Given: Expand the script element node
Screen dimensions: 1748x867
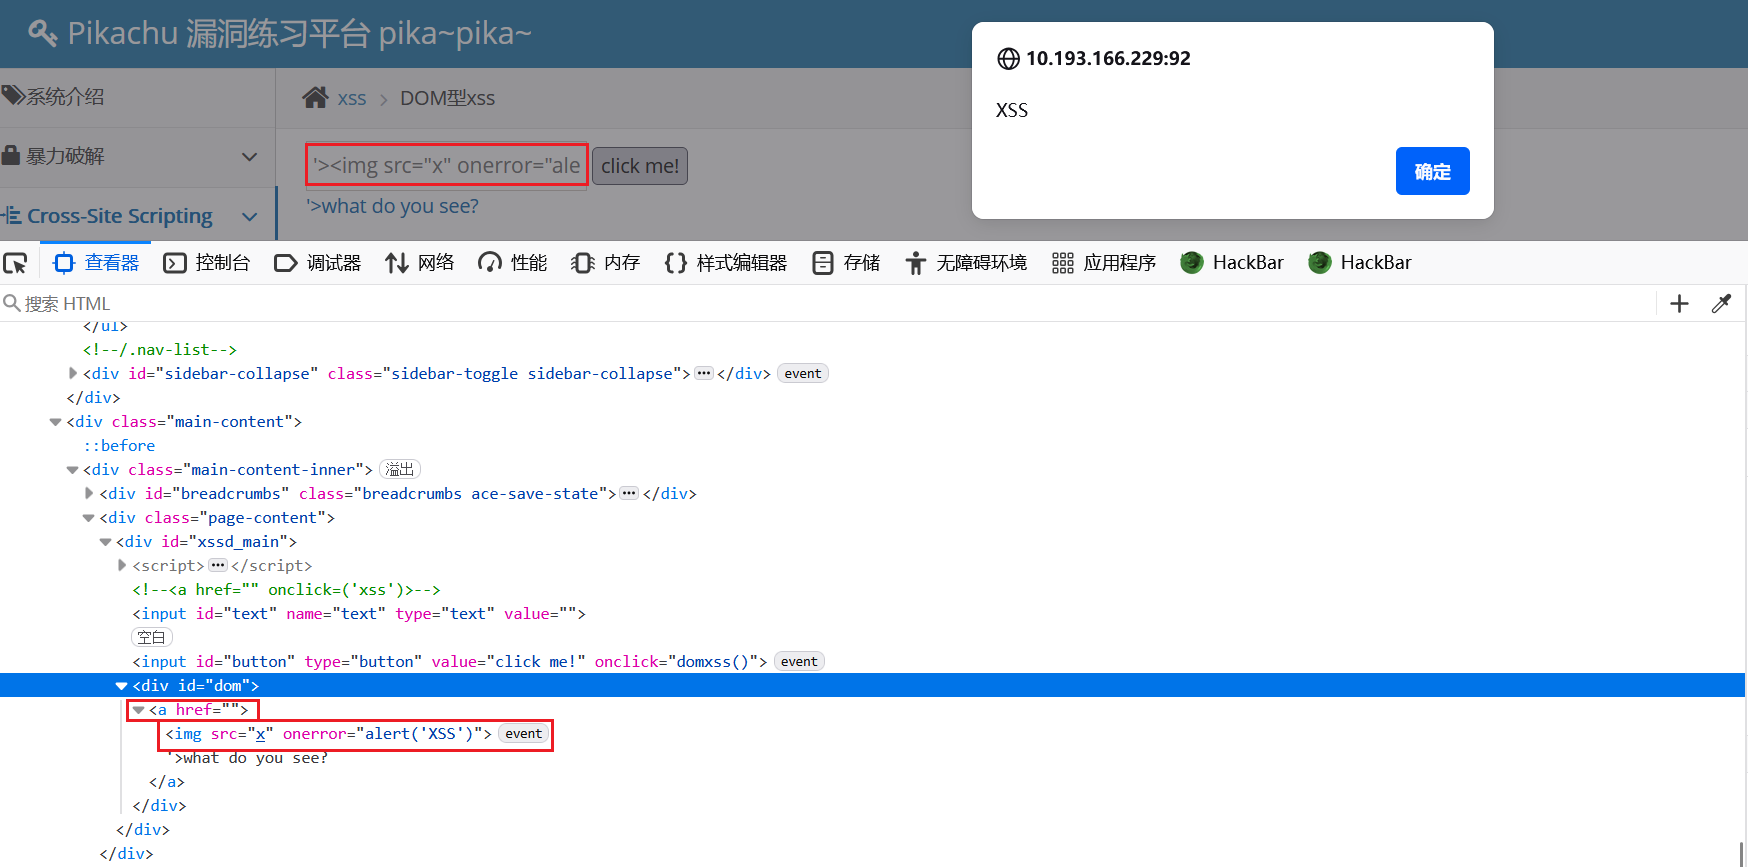Looking at the screenshot, I should 122,566.
